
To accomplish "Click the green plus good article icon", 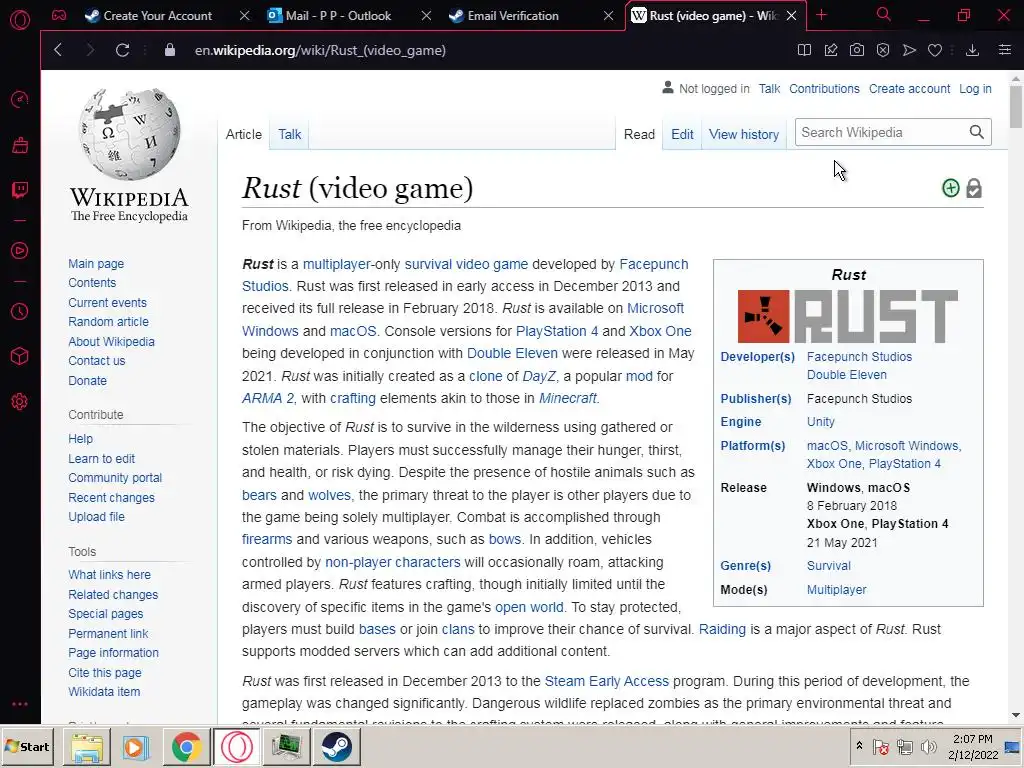I will tap(951, 188).
